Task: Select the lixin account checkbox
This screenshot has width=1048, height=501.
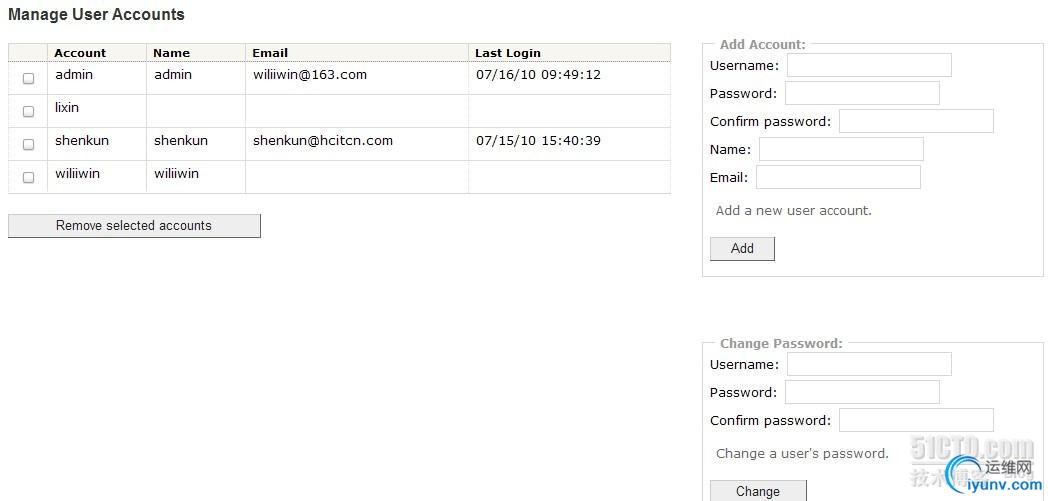Action: click(28, 112)
